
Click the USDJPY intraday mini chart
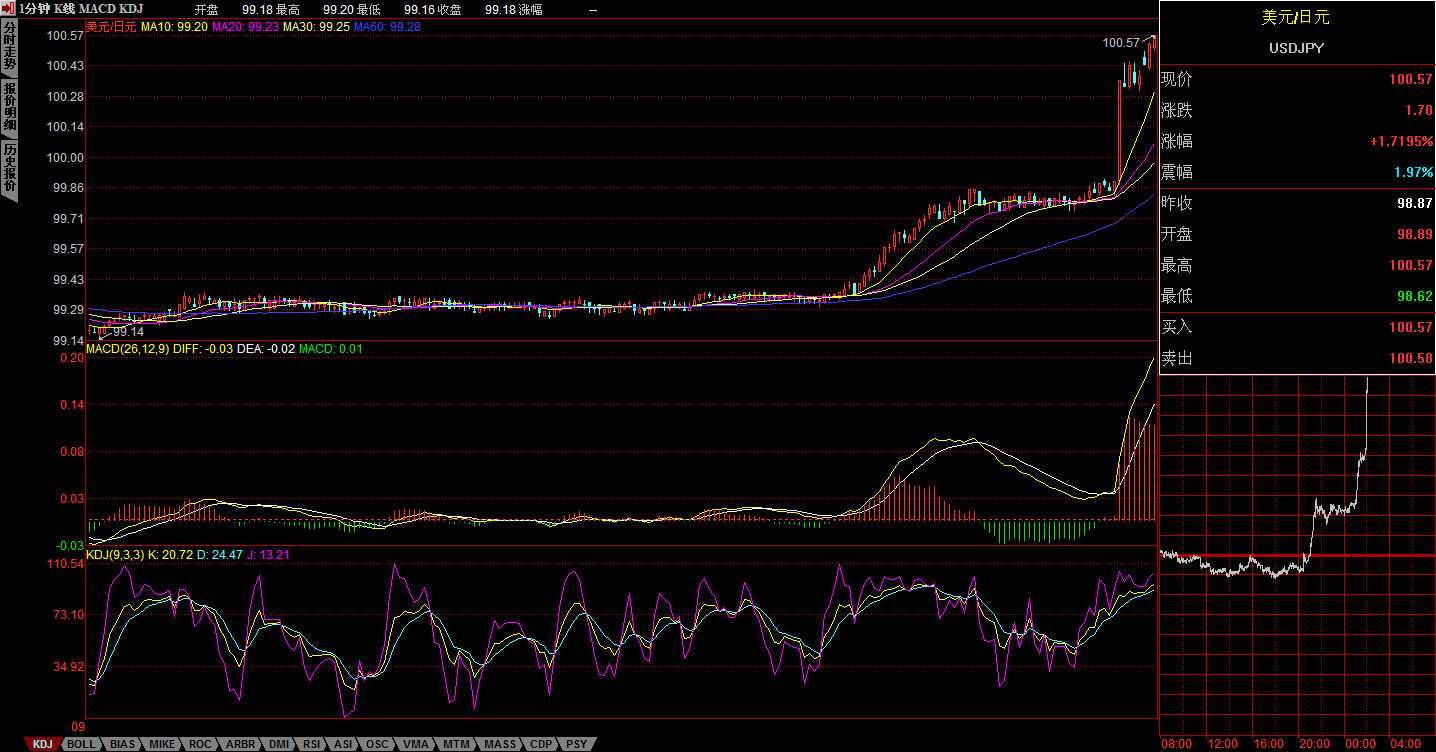[1296, 555]
